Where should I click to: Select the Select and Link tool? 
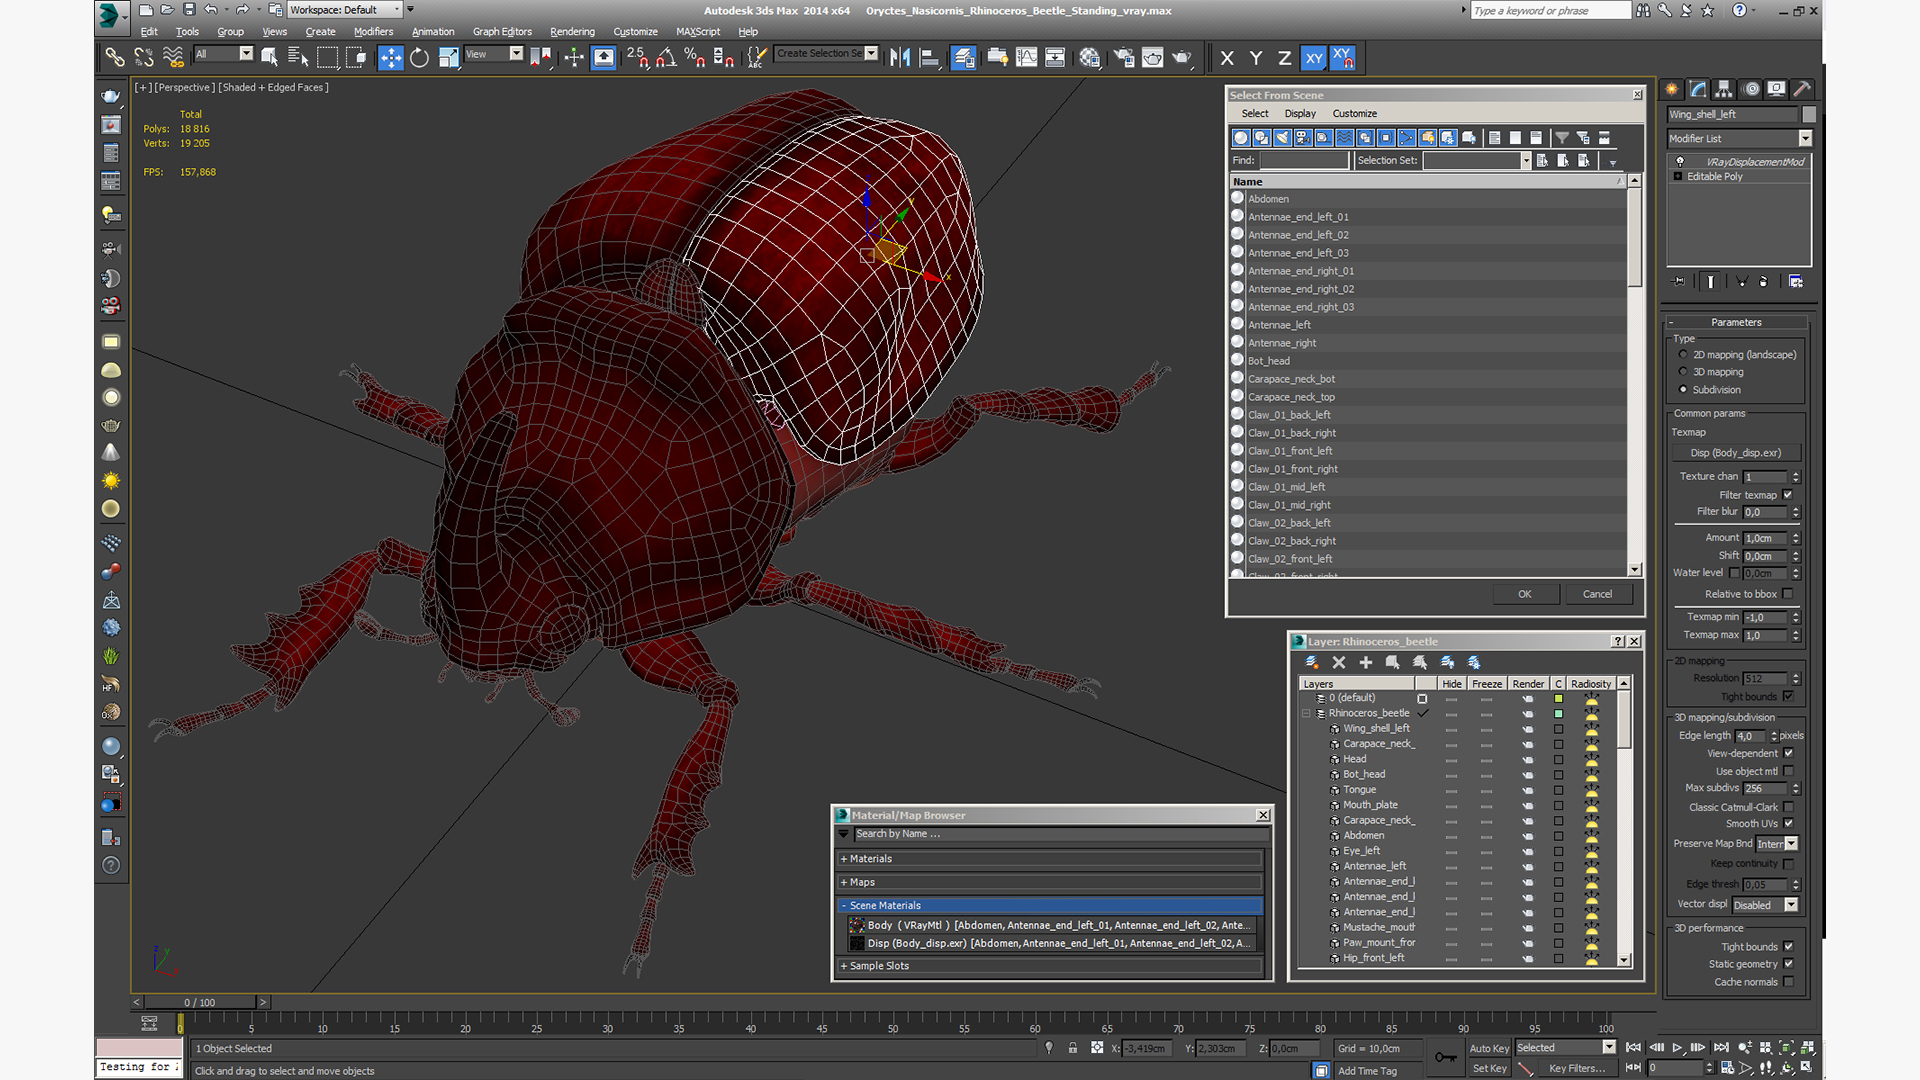(115, 57)
